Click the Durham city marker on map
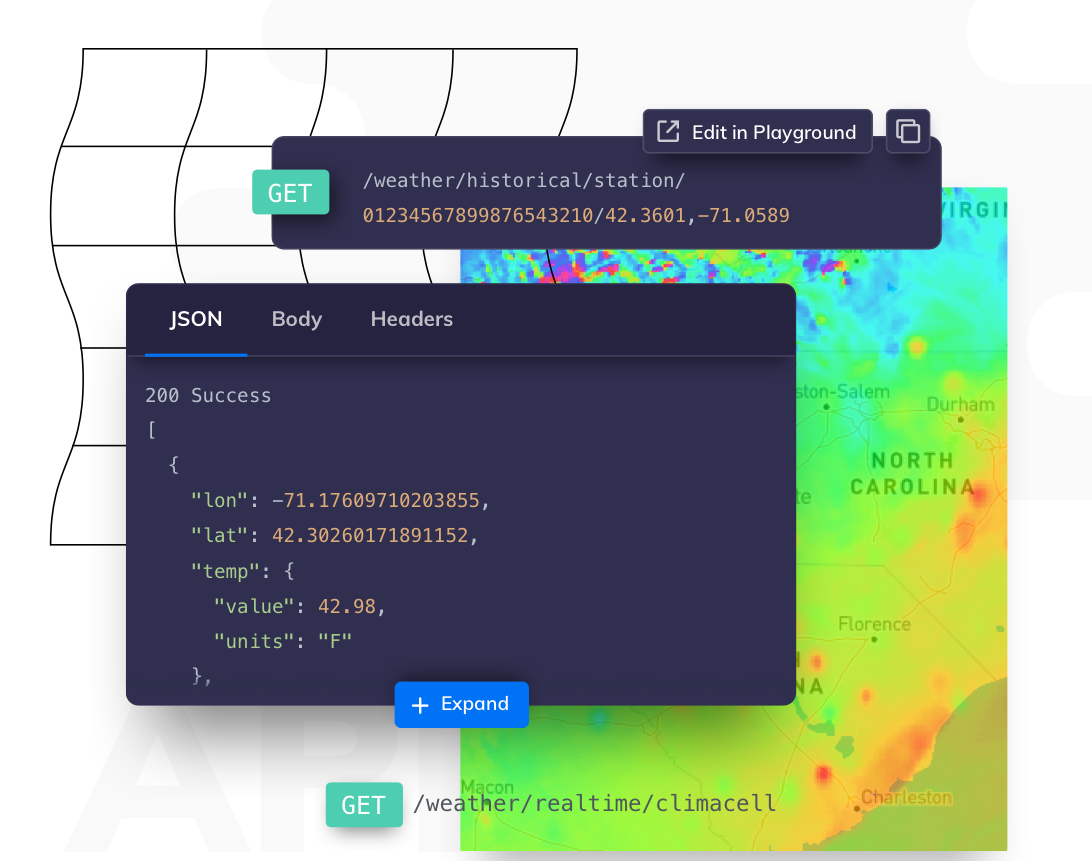Screen dimensions: 1092x861 click(960, 419)
